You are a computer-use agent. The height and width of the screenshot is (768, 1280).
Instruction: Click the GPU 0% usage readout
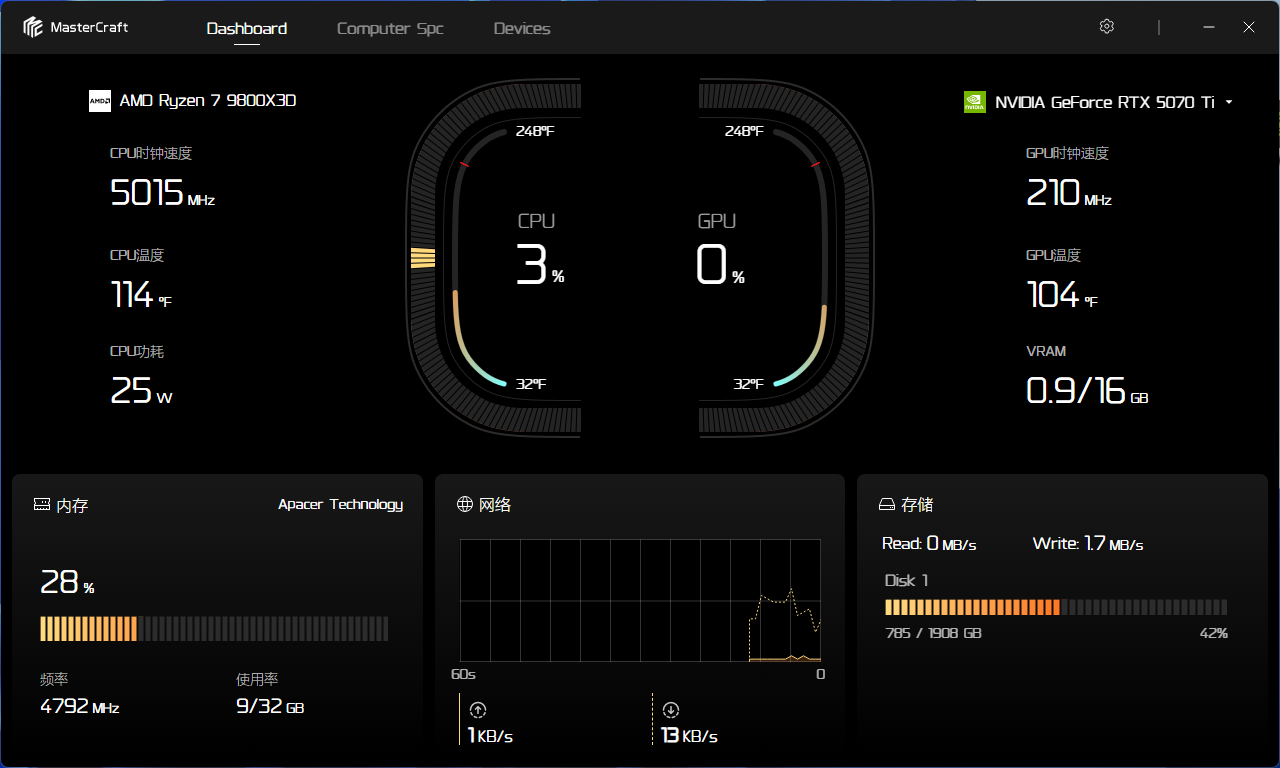tap(720, 265)
